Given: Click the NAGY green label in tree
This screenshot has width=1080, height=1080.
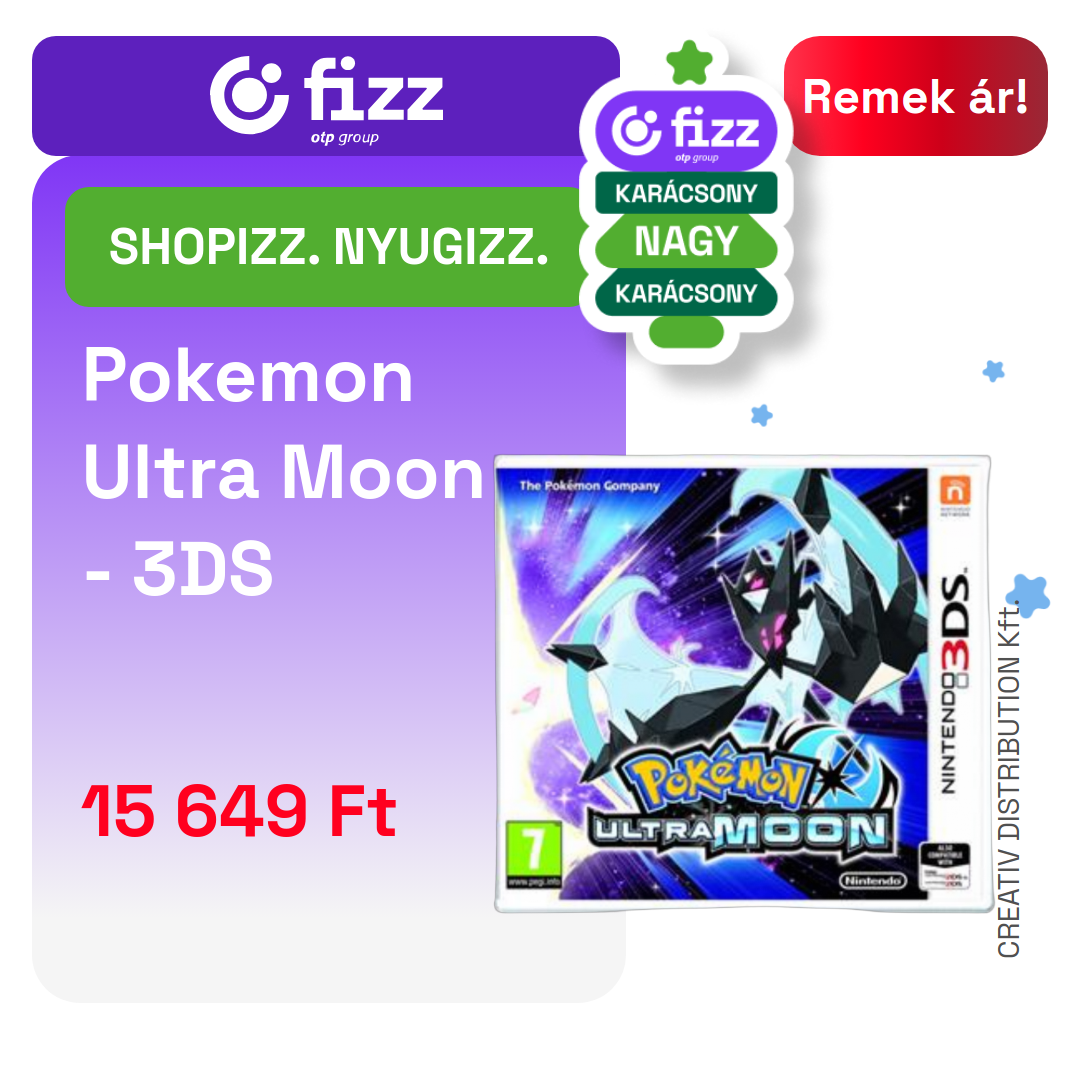Looking at the screenshot, I should (686, 241).
